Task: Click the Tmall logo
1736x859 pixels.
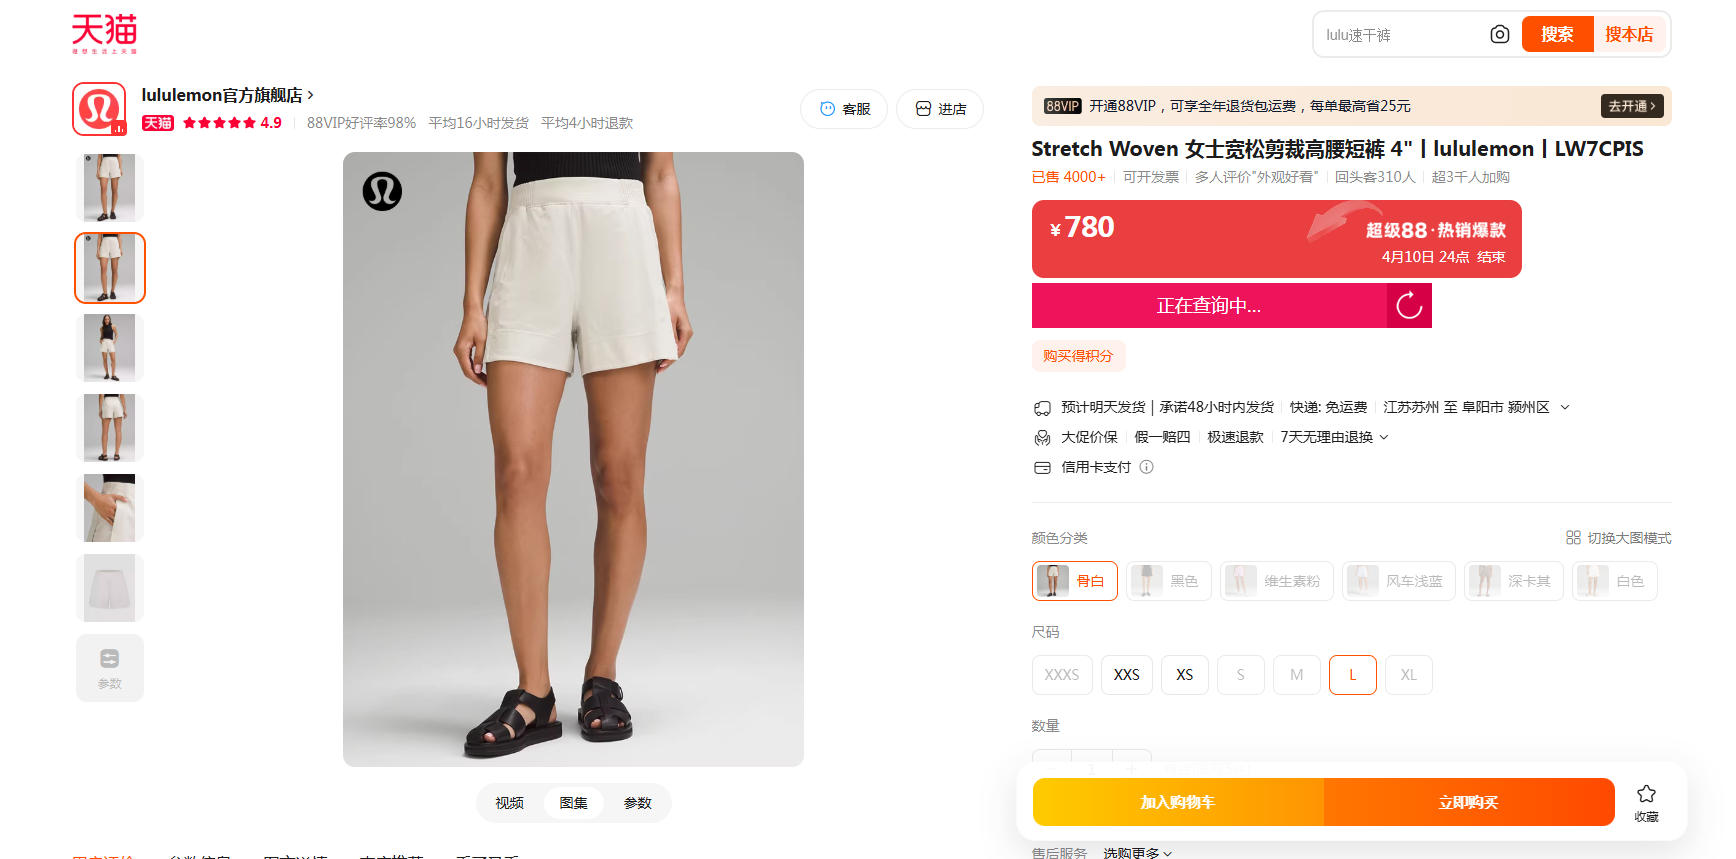Action: 104,33
